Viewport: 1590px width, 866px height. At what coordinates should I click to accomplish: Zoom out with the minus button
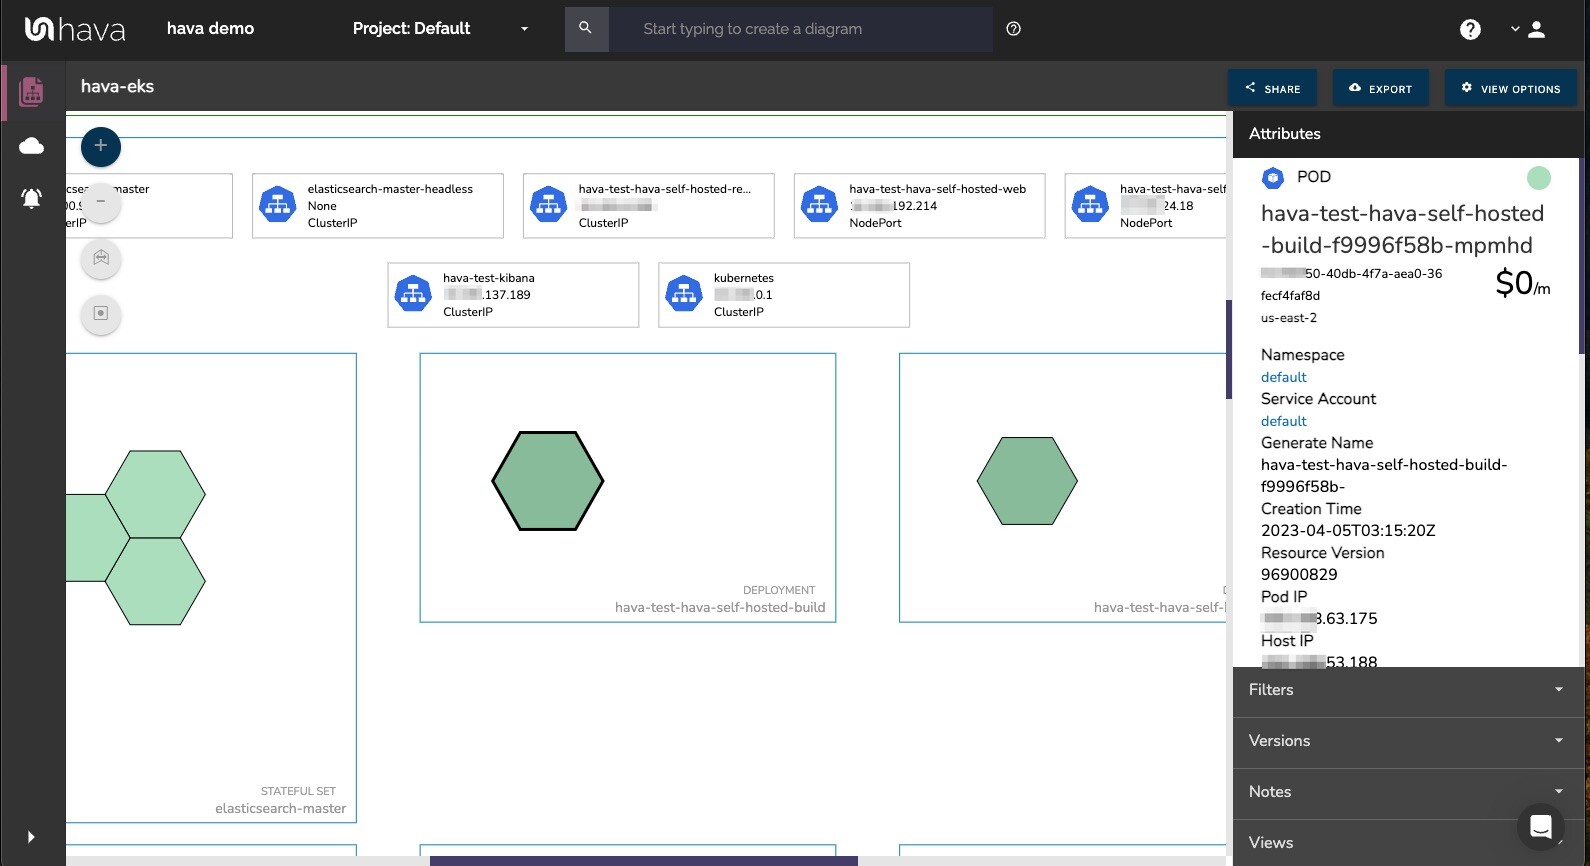[100, 202]
